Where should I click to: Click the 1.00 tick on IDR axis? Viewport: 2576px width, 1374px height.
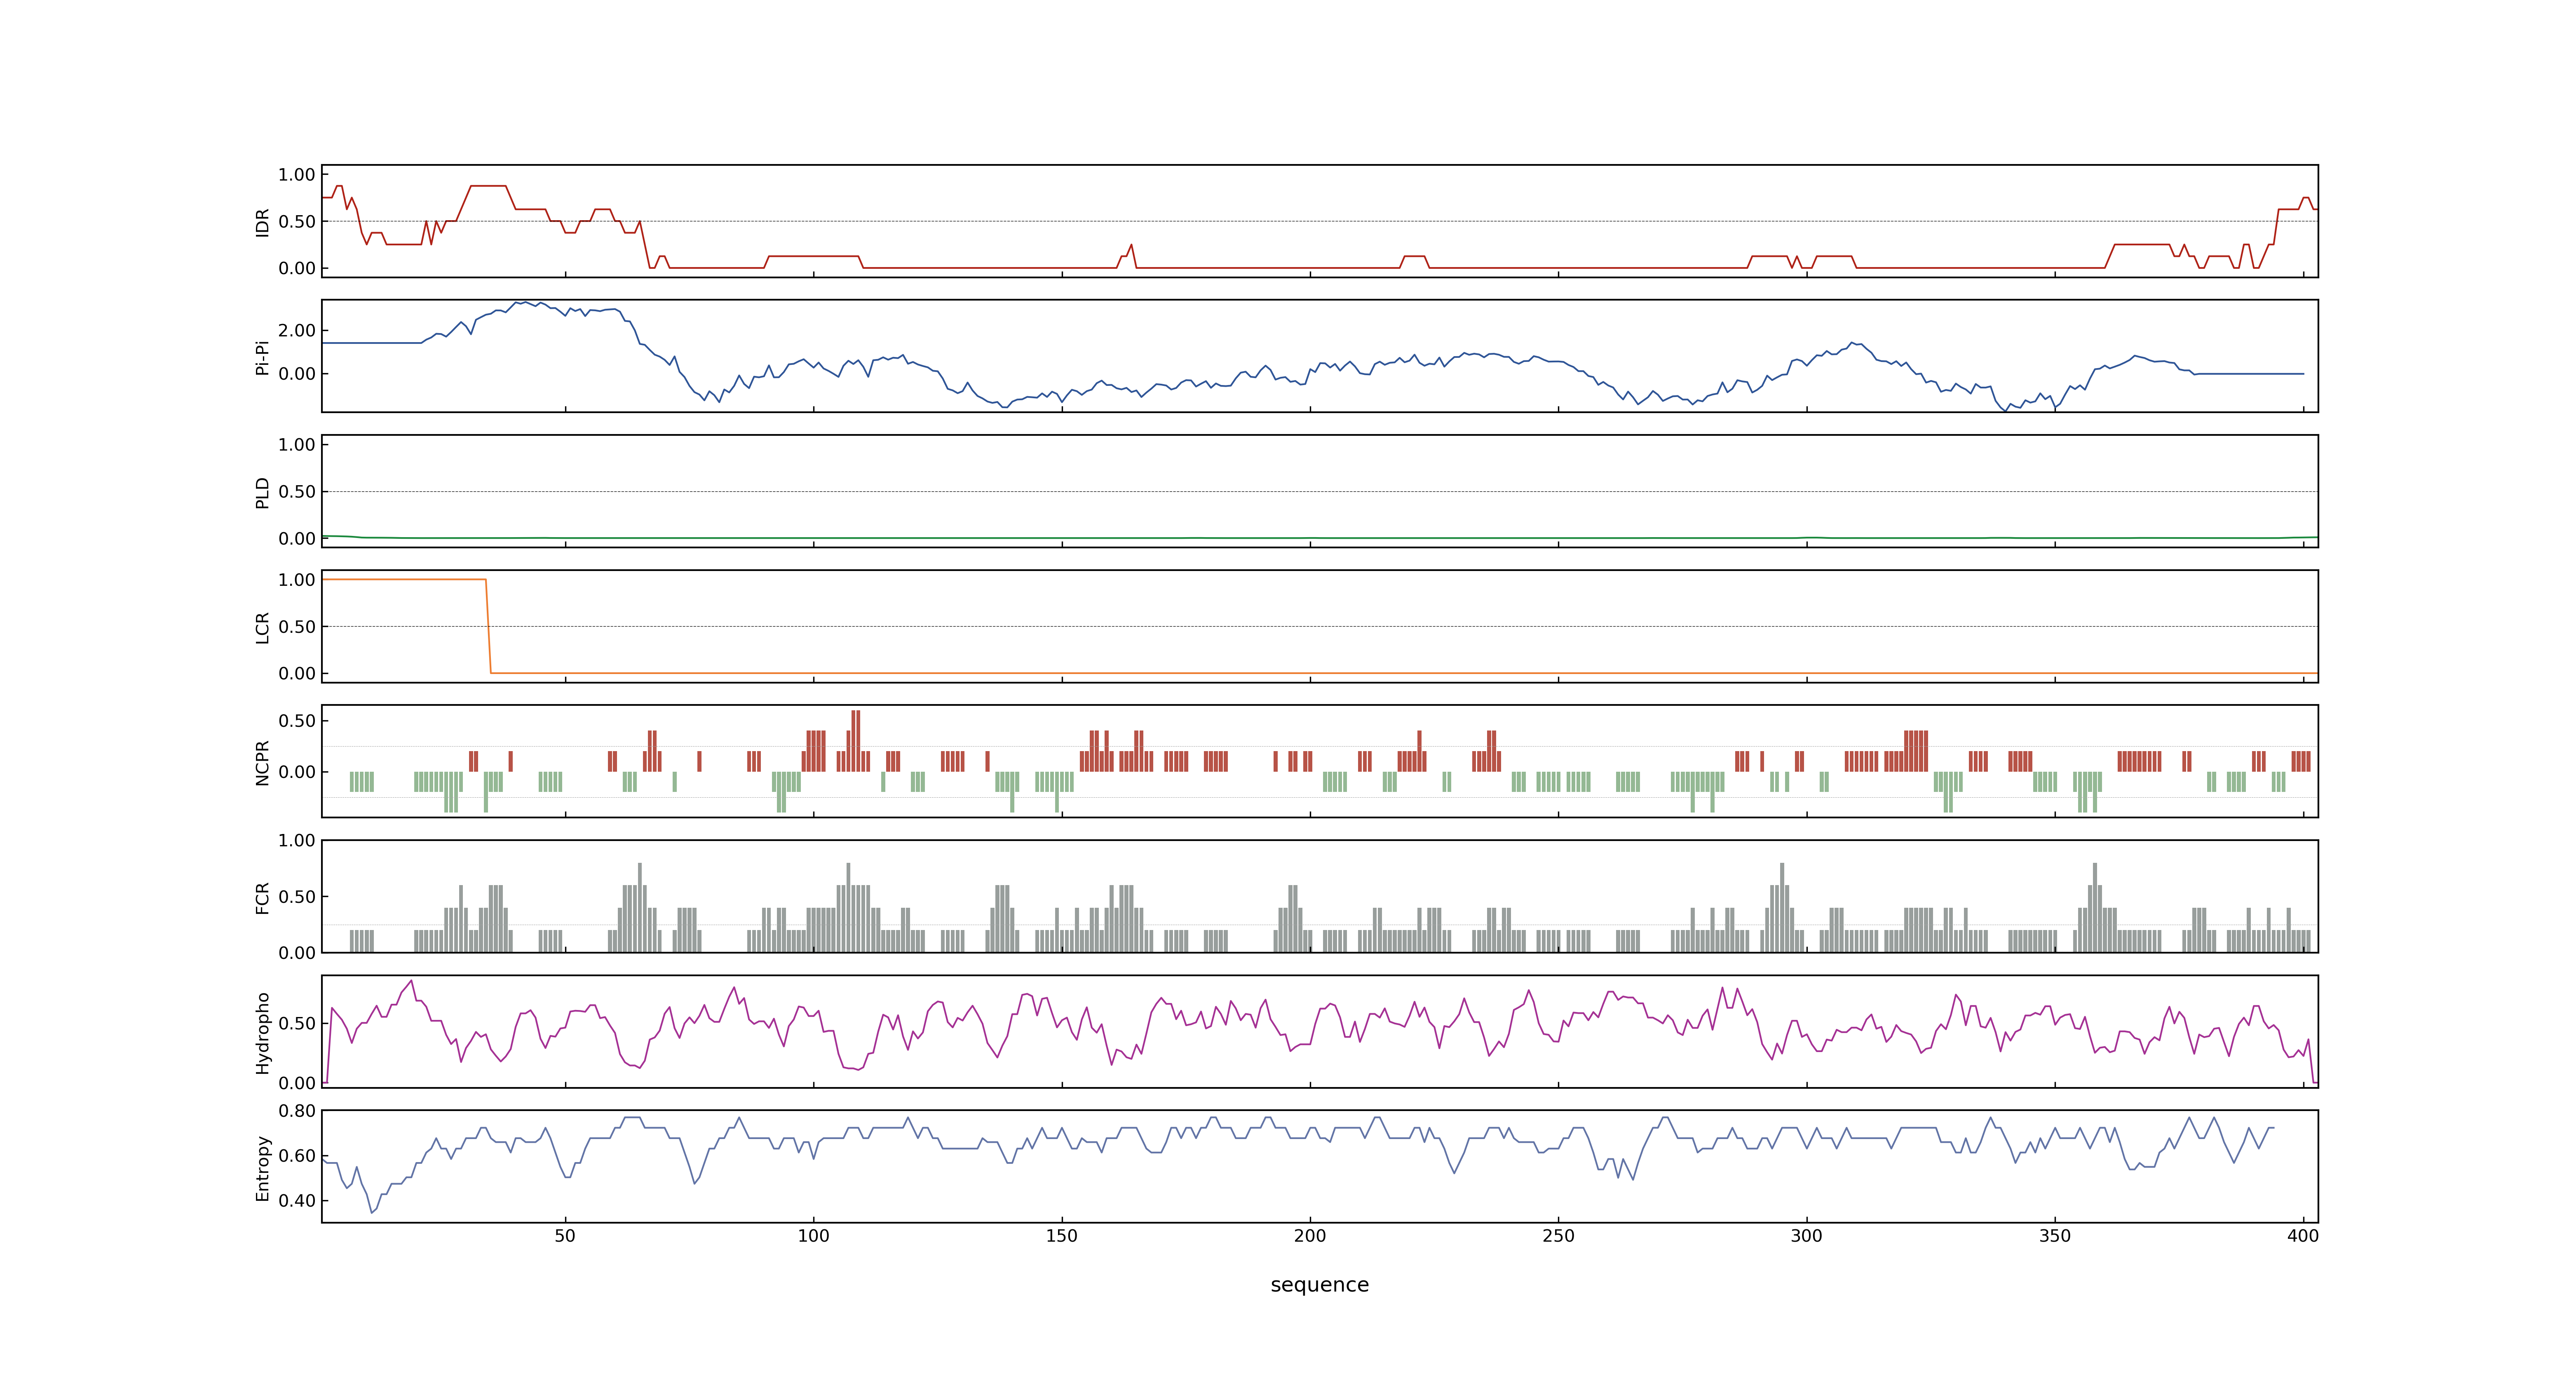click(297, 175)
